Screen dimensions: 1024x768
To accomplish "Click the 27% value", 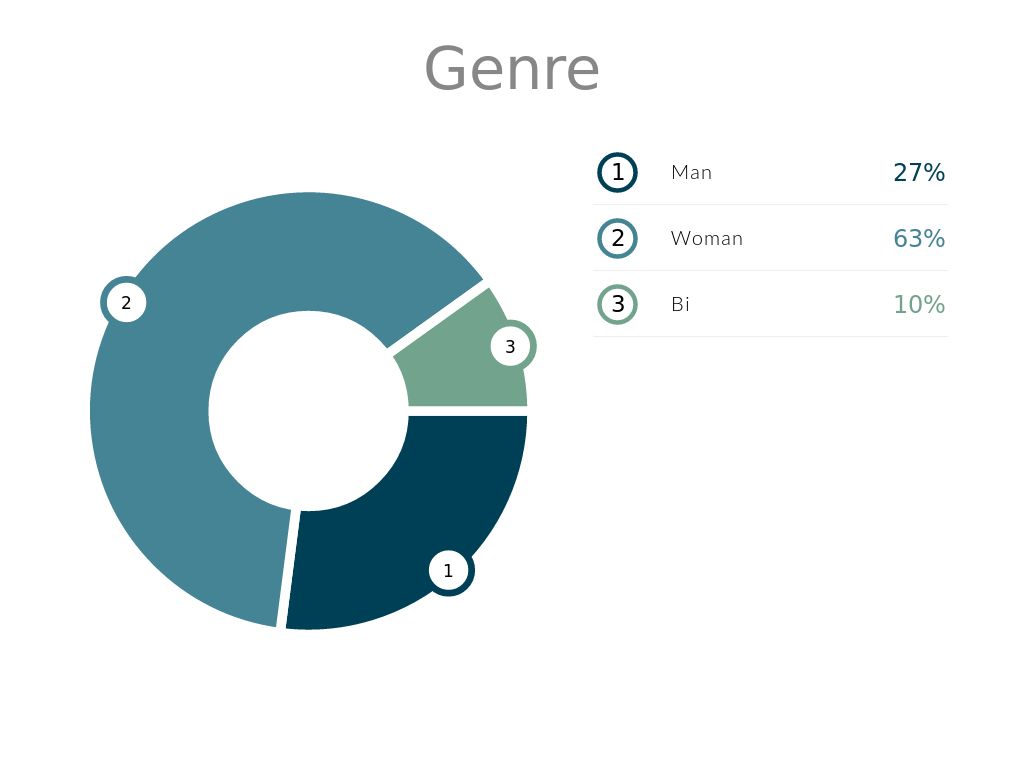I will click(x=919, y=172).
